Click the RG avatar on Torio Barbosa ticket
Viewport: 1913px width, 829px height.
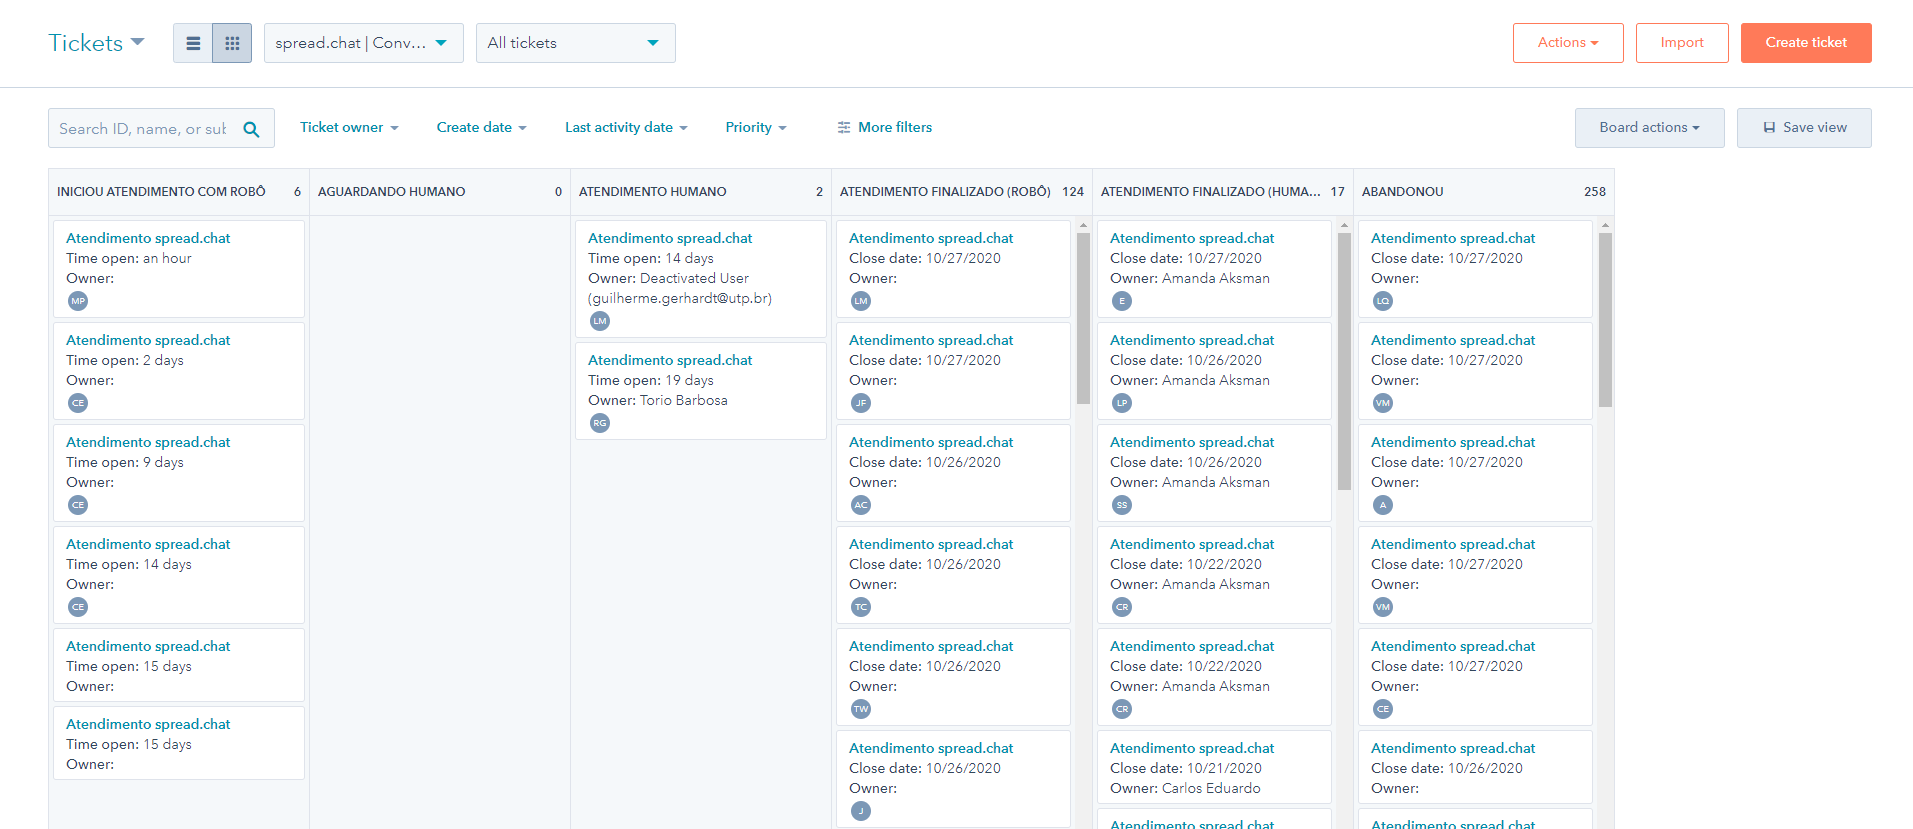coord(600,423)
